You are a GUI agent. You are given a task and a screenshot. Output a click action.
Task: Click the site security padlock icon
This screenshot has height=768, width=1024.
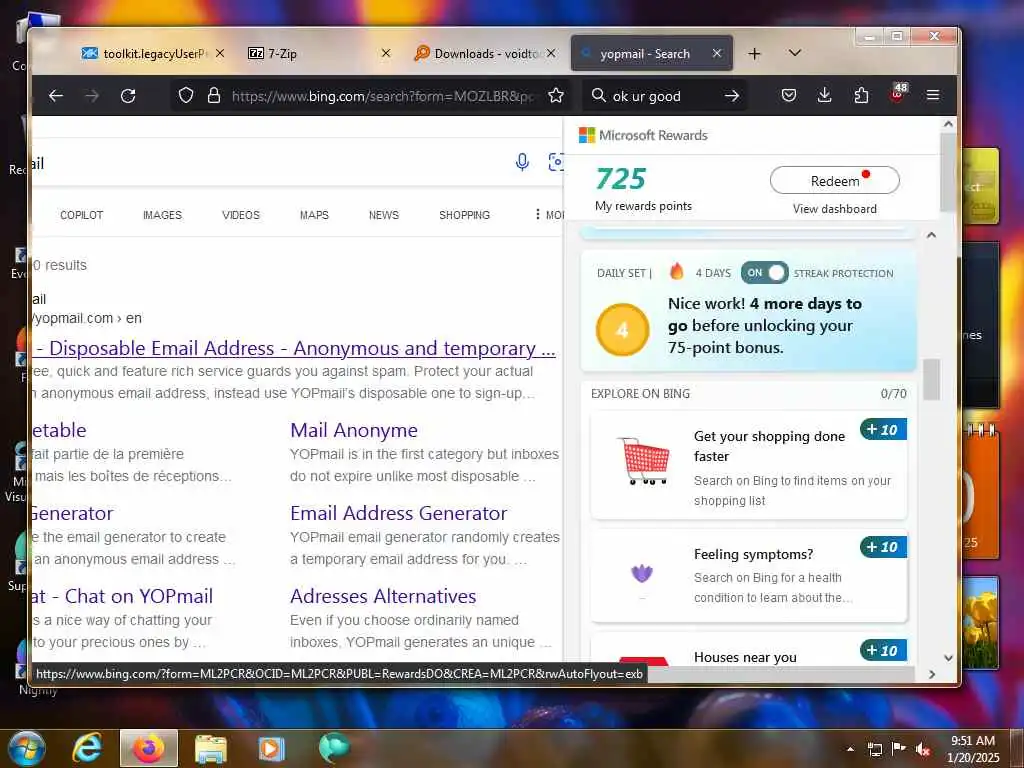tap(214, 96)
